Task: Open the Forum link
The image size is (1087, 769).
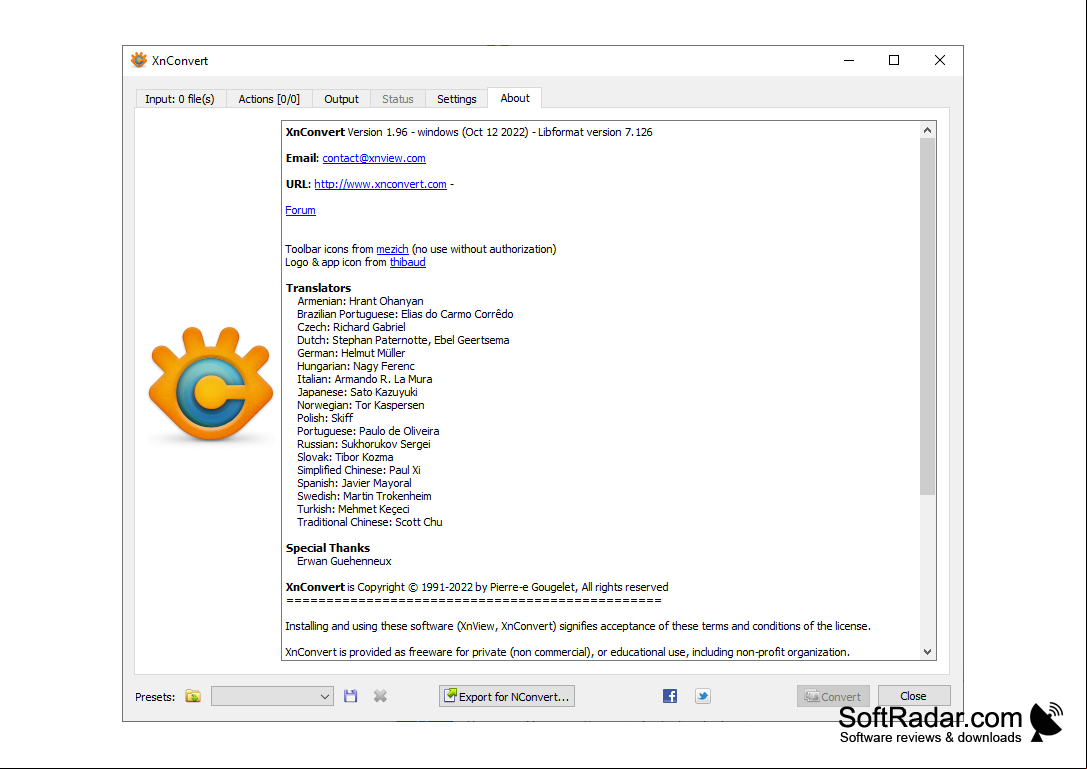Action: (300, 210)
